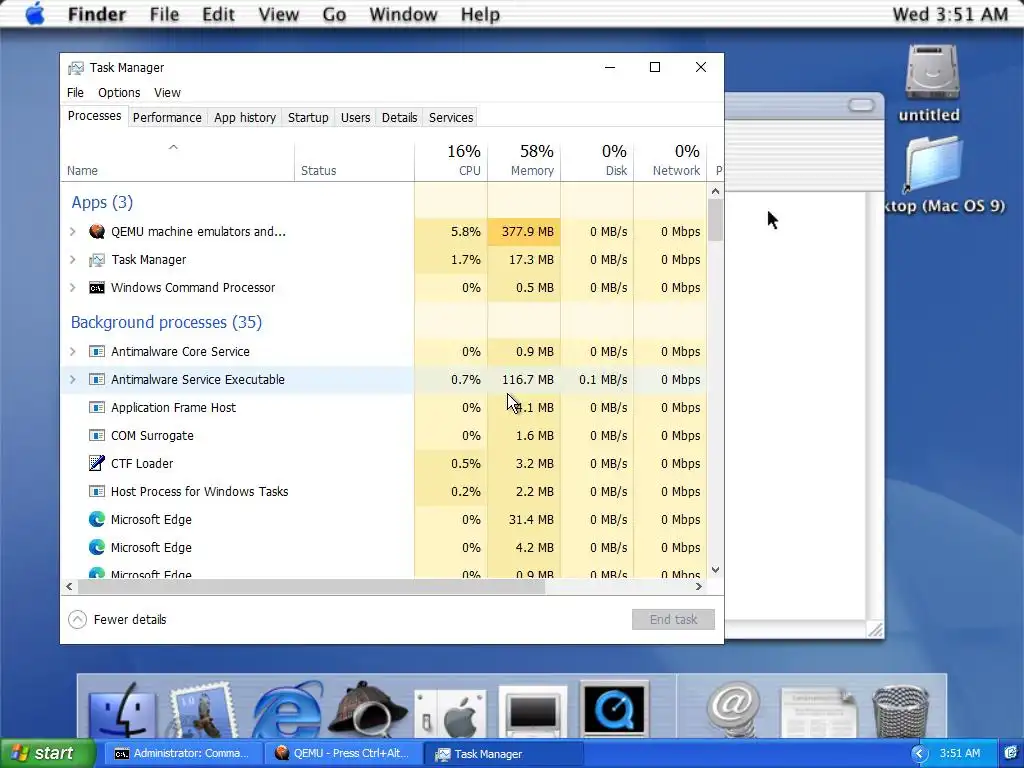Sort processes by Disk column header
The image size is (1024, 768).
(x=598, y=160)
